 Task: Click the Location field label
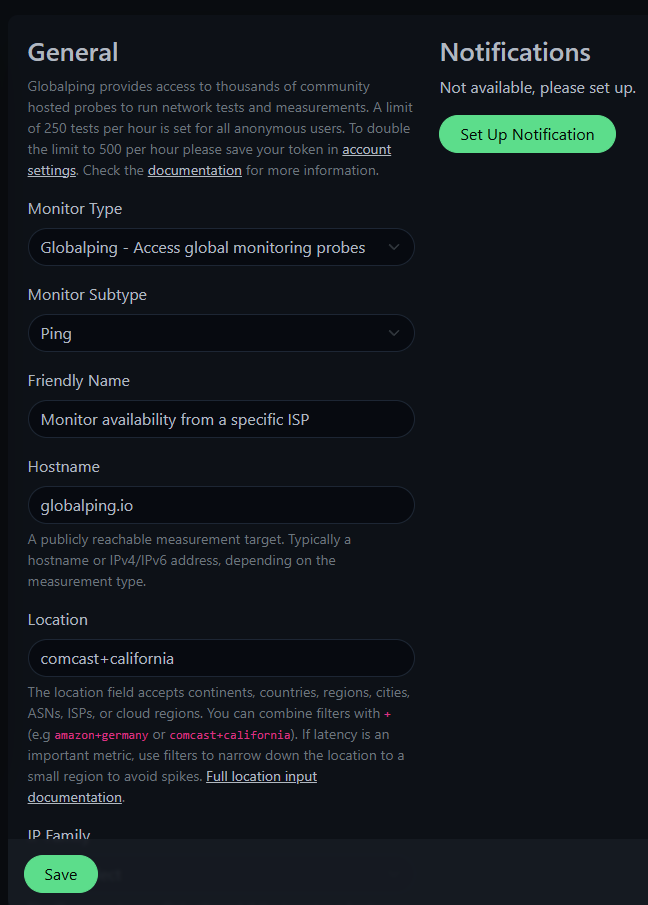point(57,620)
